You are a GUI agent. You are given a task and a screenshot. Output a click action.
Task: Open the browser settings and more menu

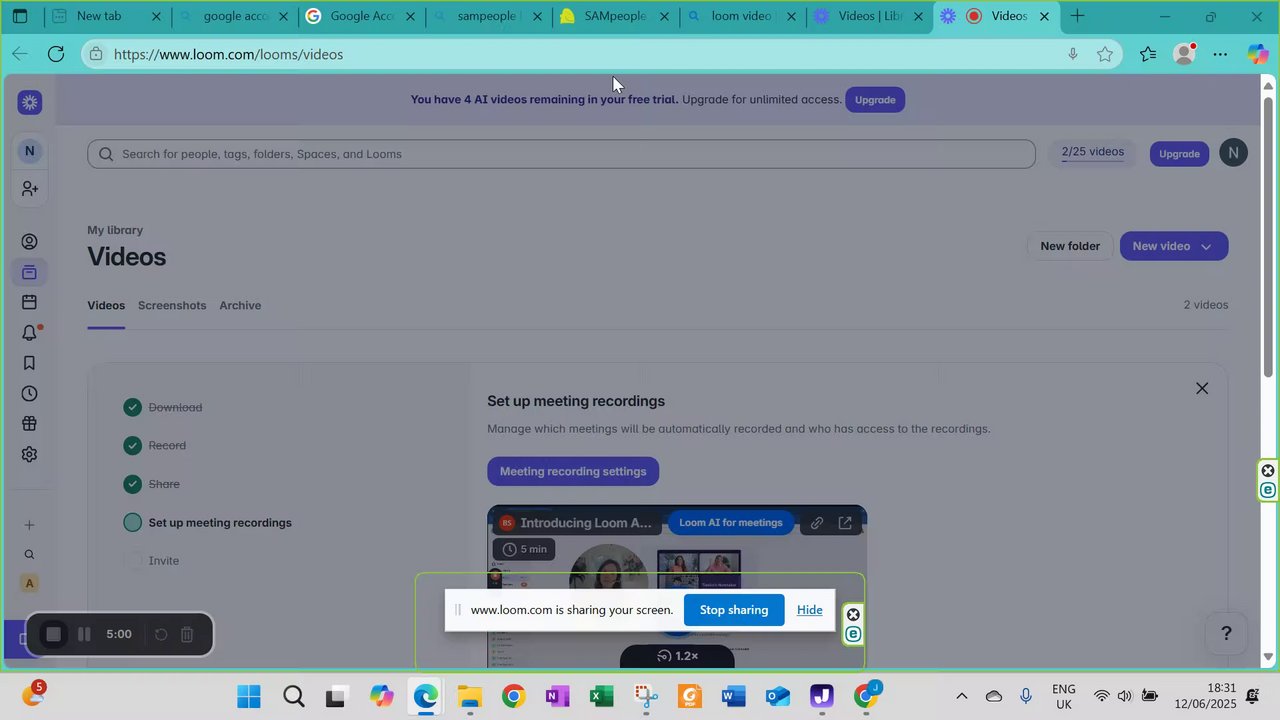1220,54
